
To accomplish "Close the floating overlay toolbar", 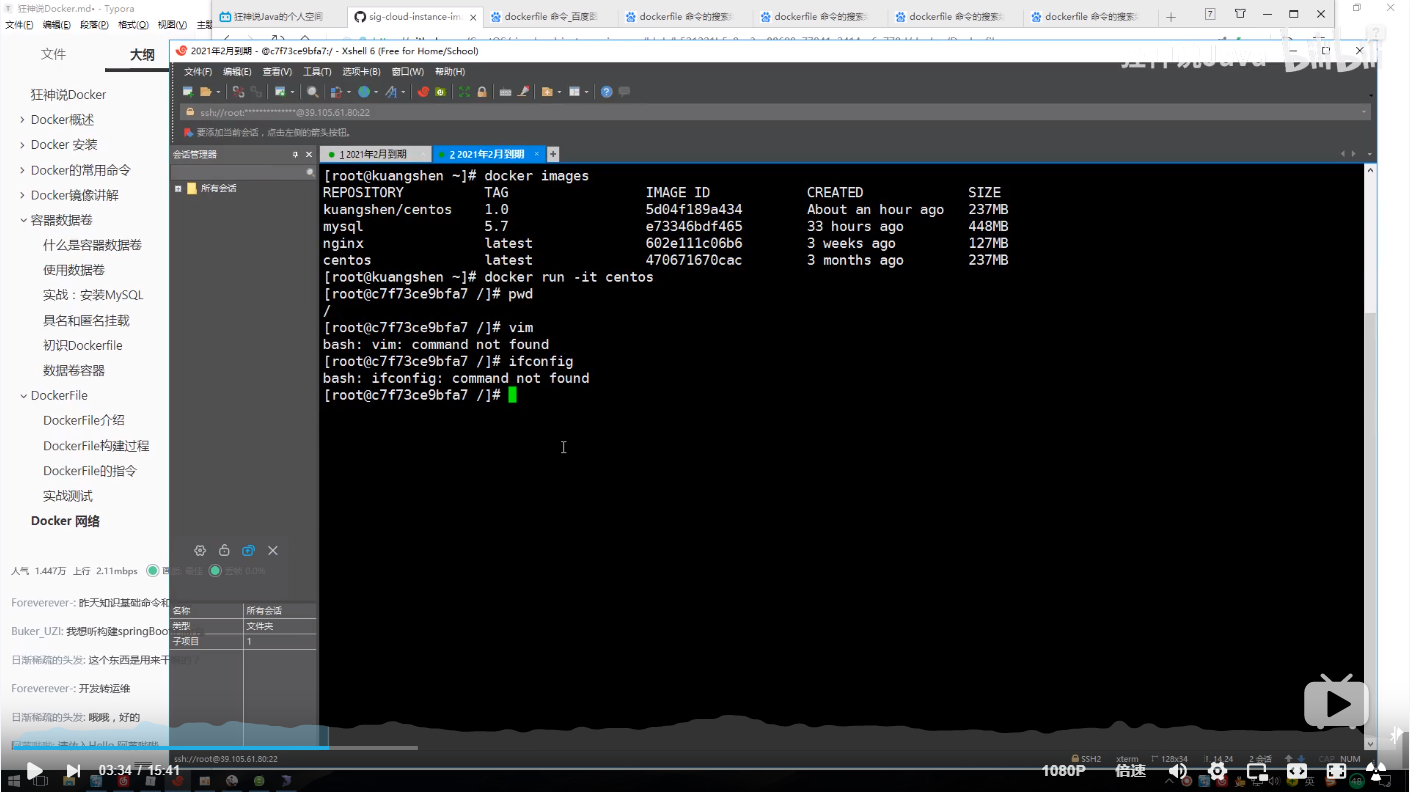I will click(273, 551).
